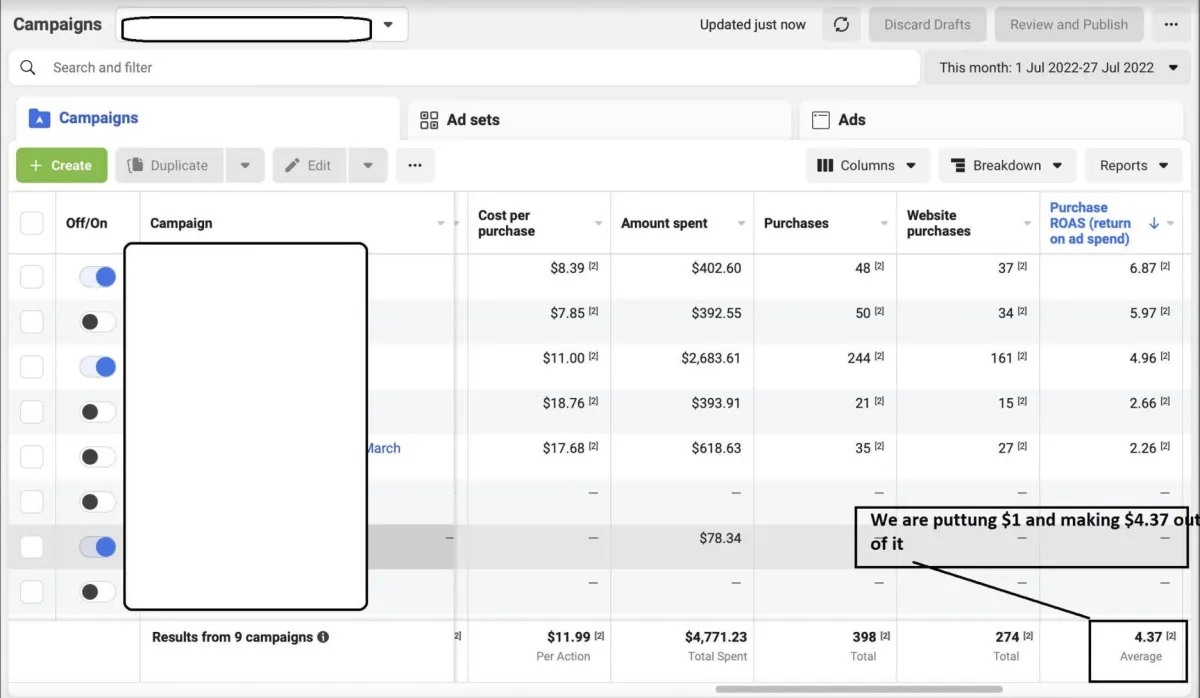
Task: Turn on the campaign with $618.63 spent
Action: [x=98, y=457]
